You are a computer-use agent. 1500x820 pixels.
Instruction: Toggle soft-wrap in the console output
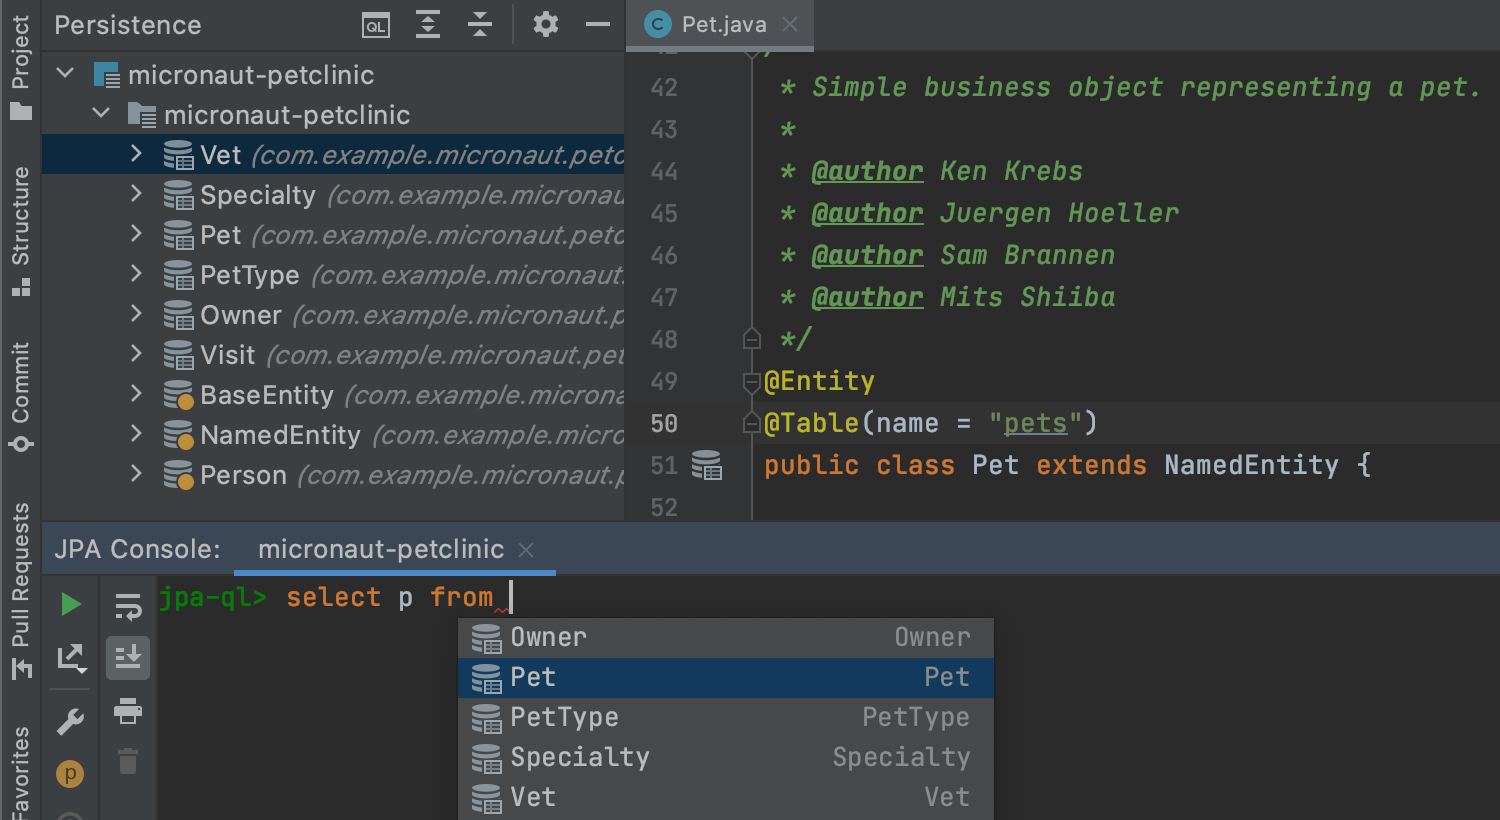128,604
